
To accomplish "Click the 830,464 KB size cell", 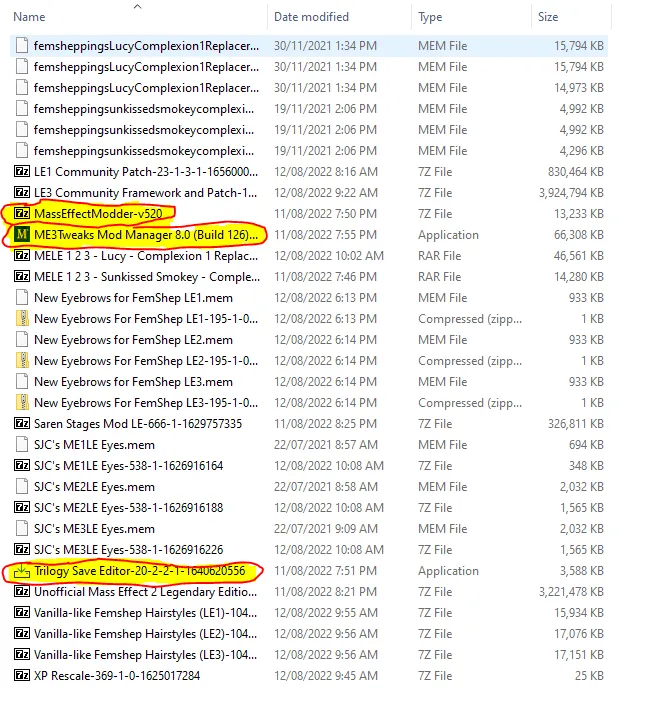I will (x=575, y=172).
